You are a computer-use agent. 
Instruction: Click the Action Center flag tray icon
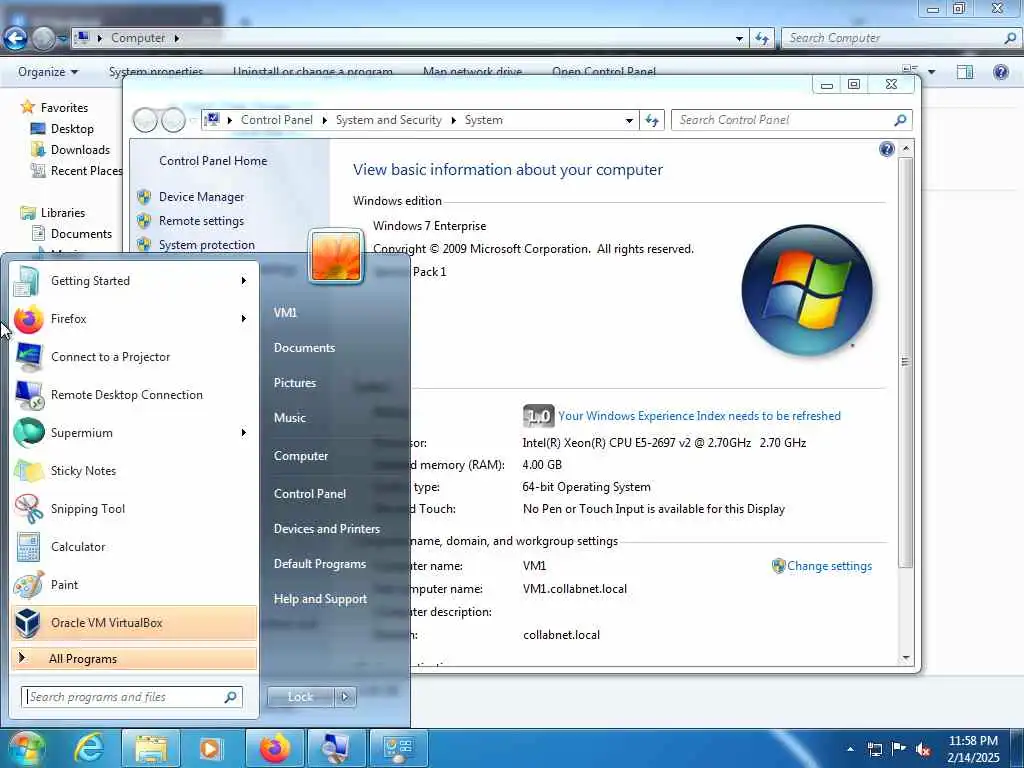(899, 749)
